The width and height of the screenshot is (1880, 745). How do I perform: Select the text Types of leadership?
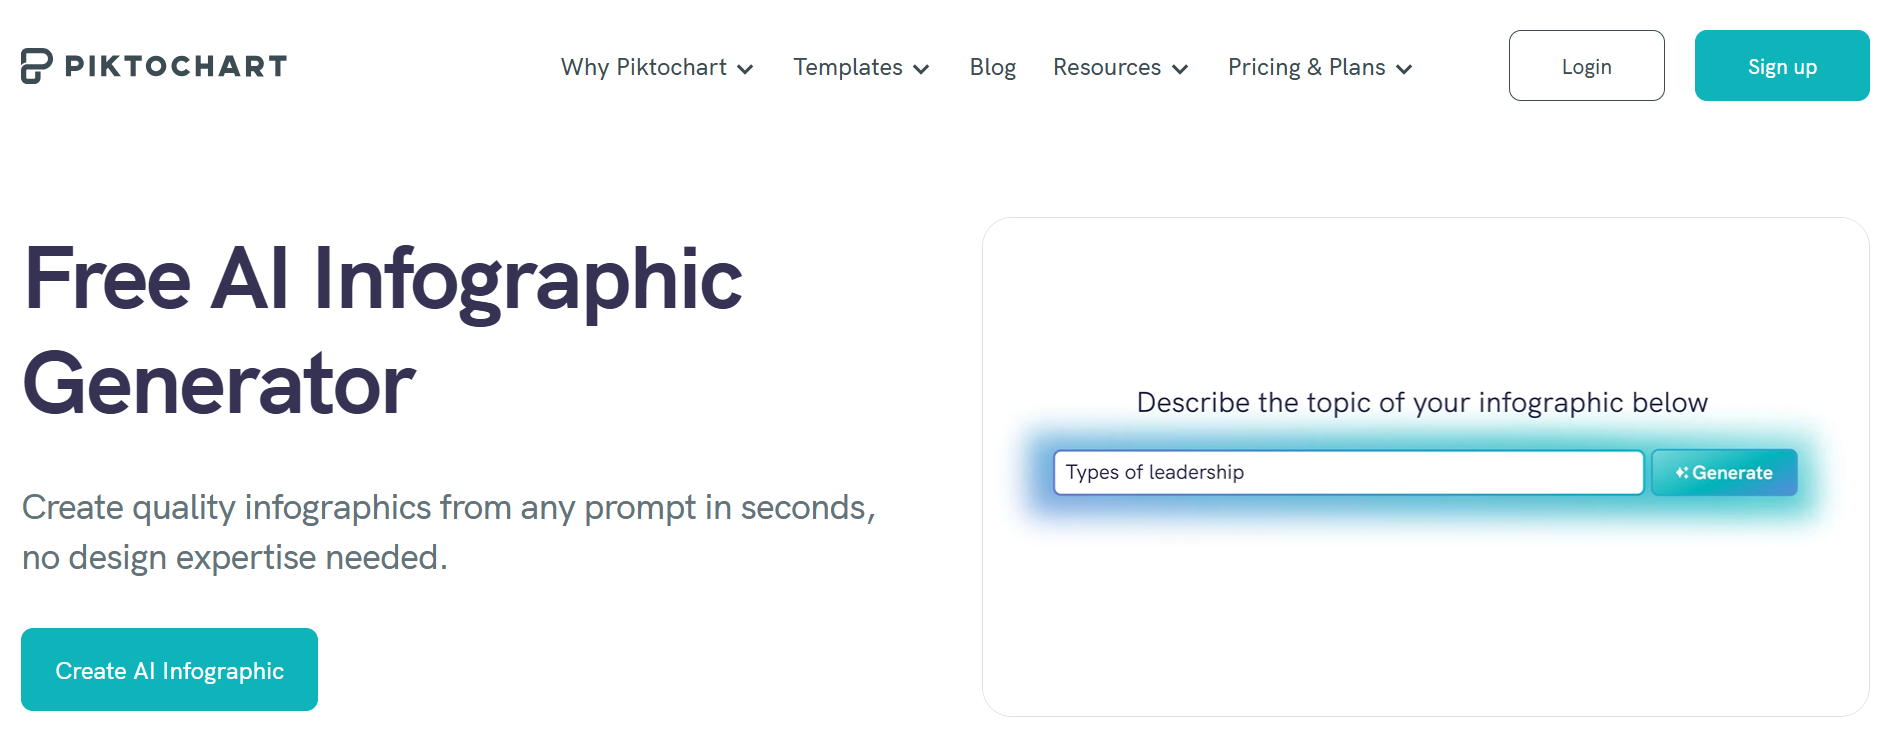[x=1154, y=472]
